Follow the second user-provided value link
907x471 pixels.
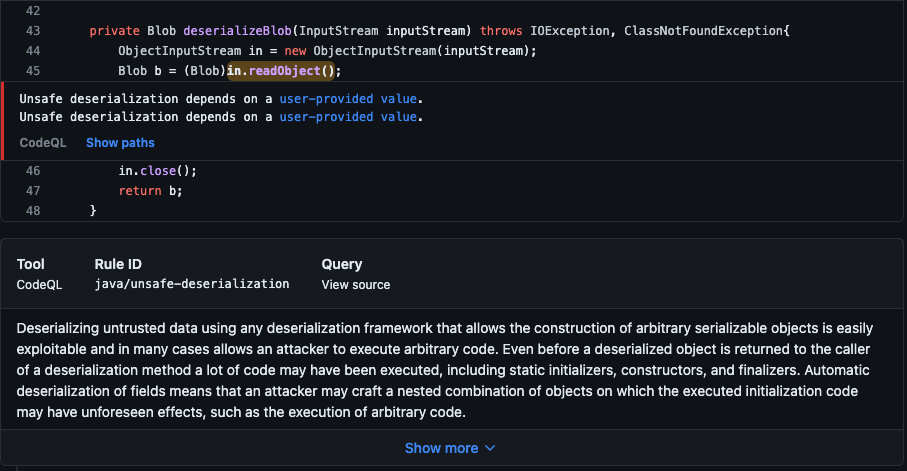click(347, 117)
